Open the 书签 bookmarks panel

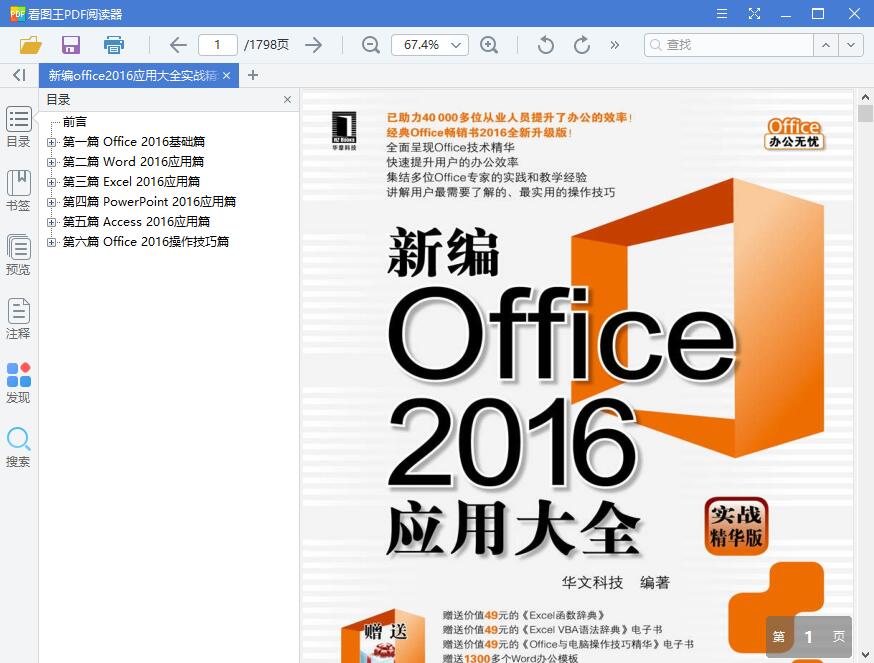pos(18,191)
